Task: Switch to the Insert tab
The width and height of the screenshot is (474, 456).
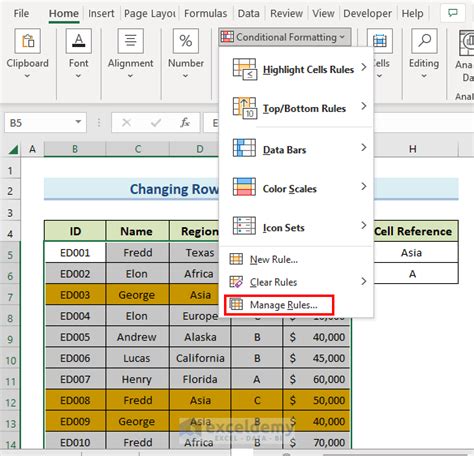Action: pyautogui.click(x=101, y=14)
